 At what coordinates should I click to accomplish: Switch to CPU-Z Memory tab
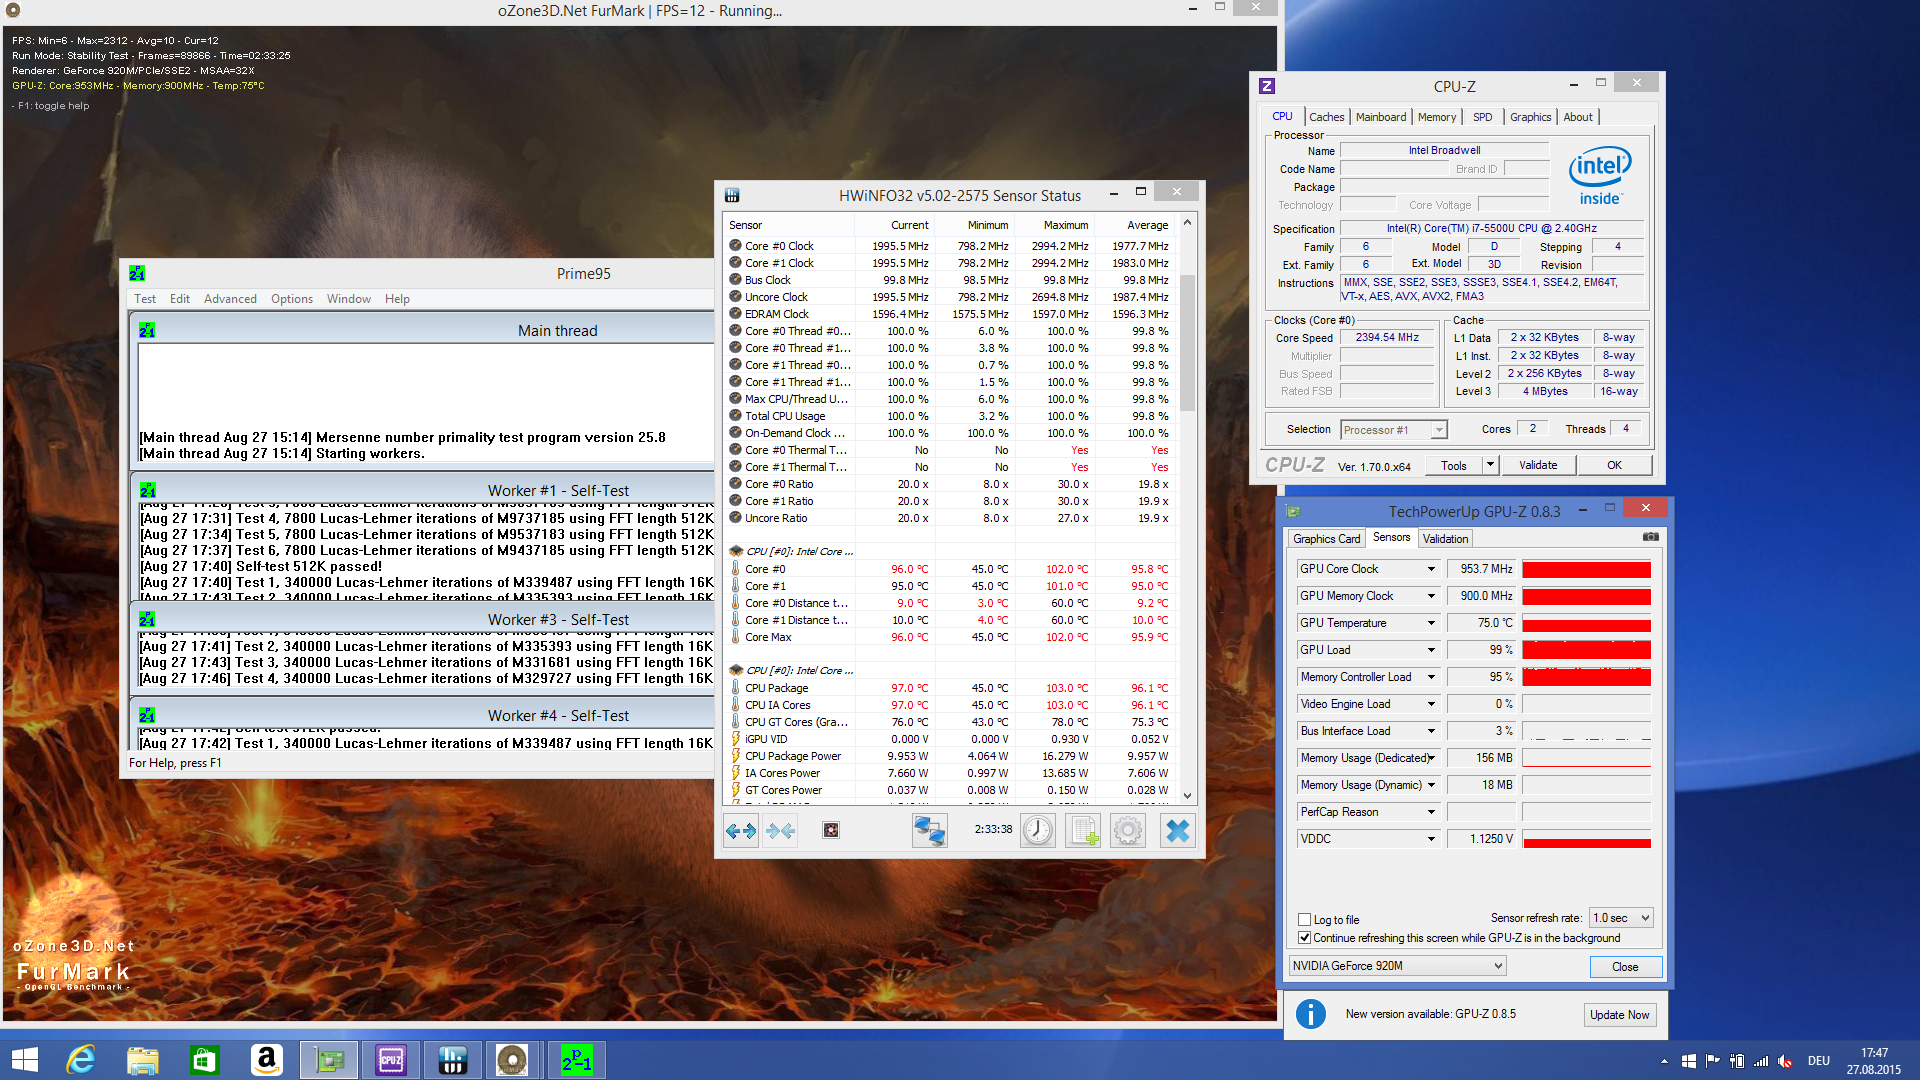pyautogui.click(x=1436, y=117)
